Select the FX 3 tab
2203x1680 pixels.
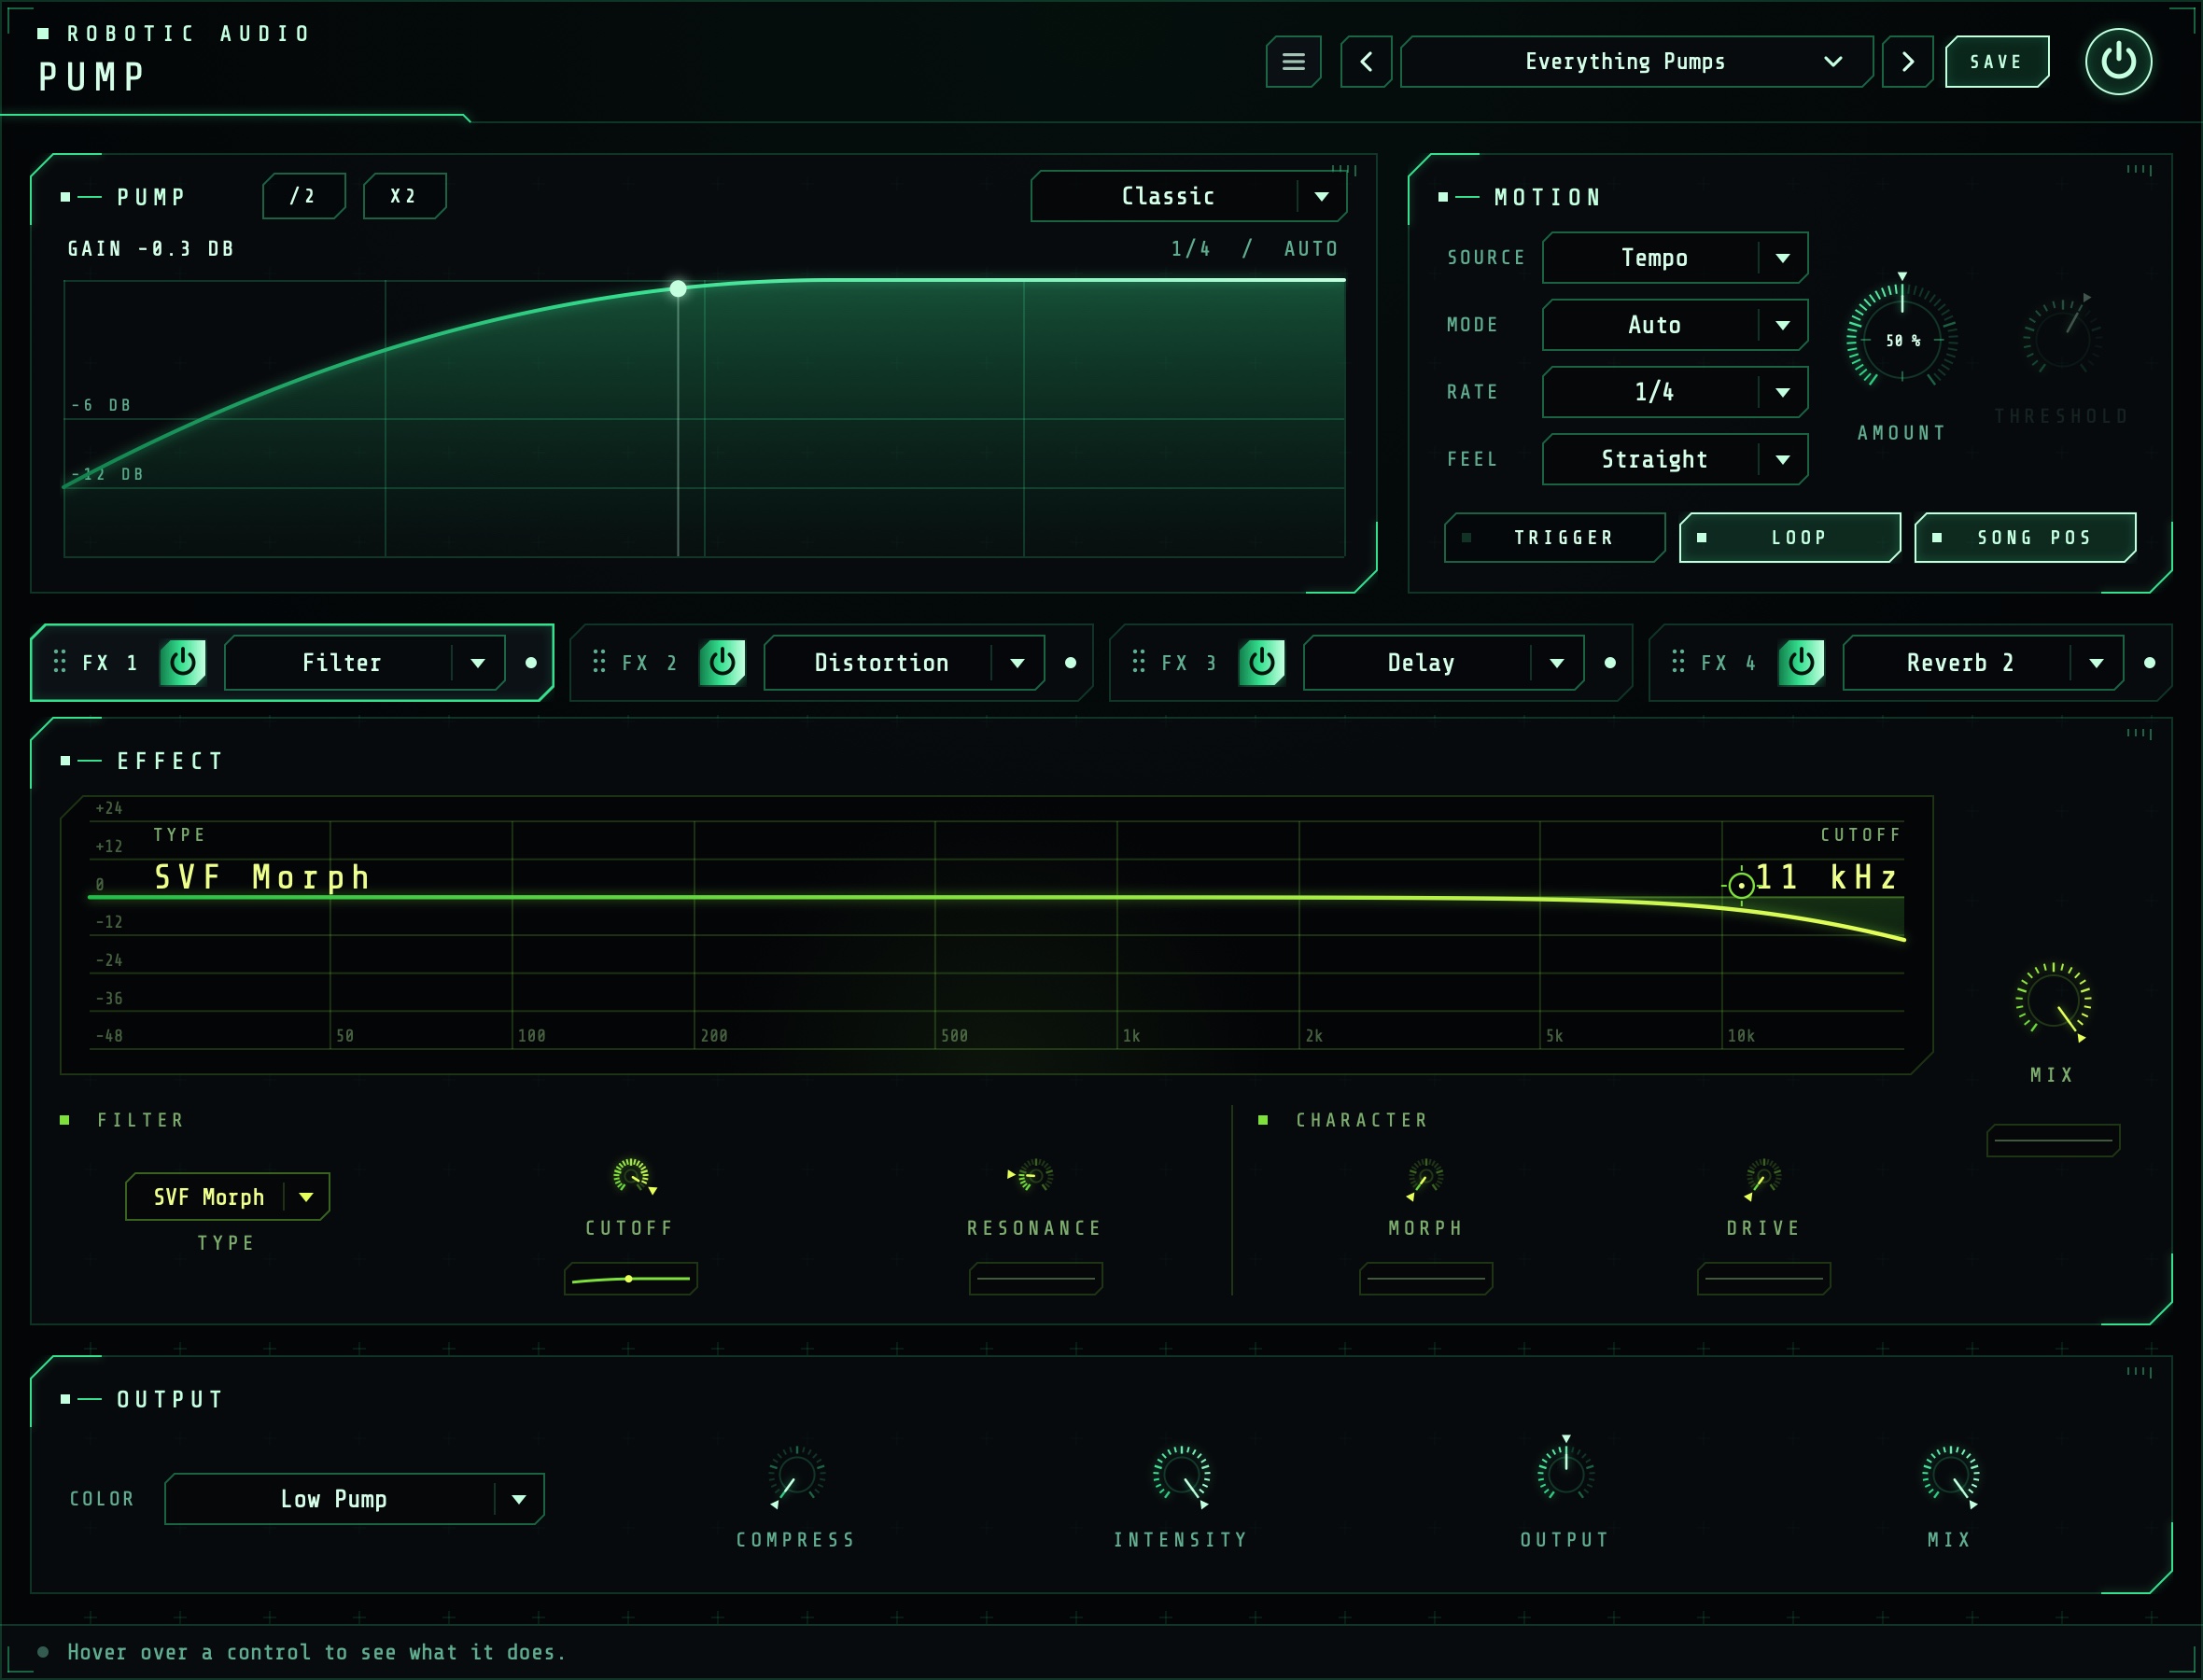click(x=1189, y=663)
